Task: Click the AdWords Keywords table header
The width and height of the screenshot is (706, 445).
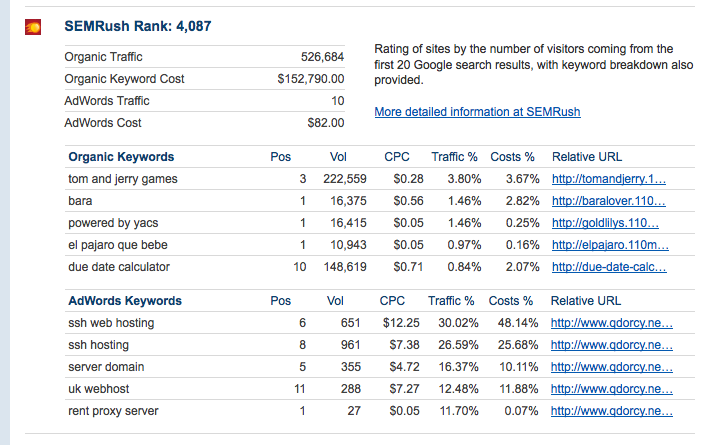Action: (125, 301)
